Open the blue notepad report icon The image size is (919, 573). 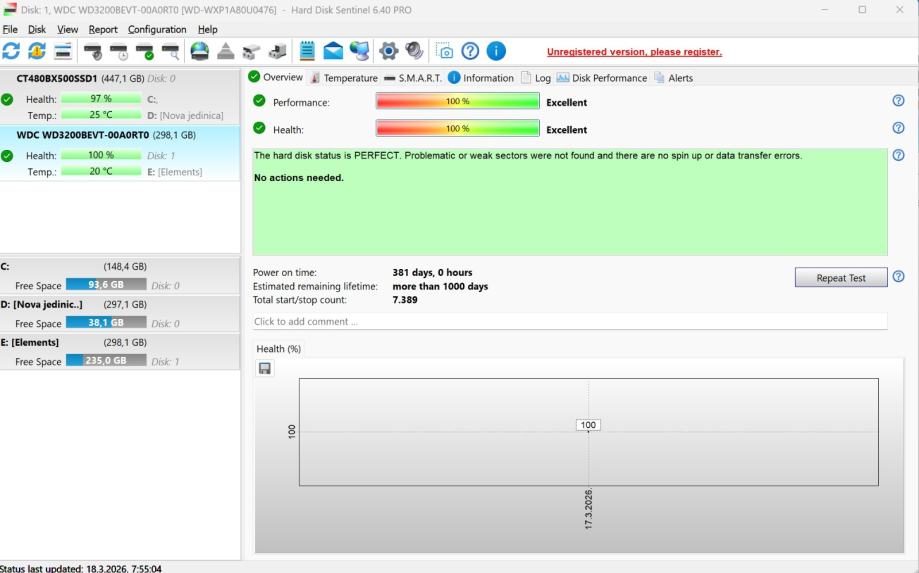coord(307,51)
